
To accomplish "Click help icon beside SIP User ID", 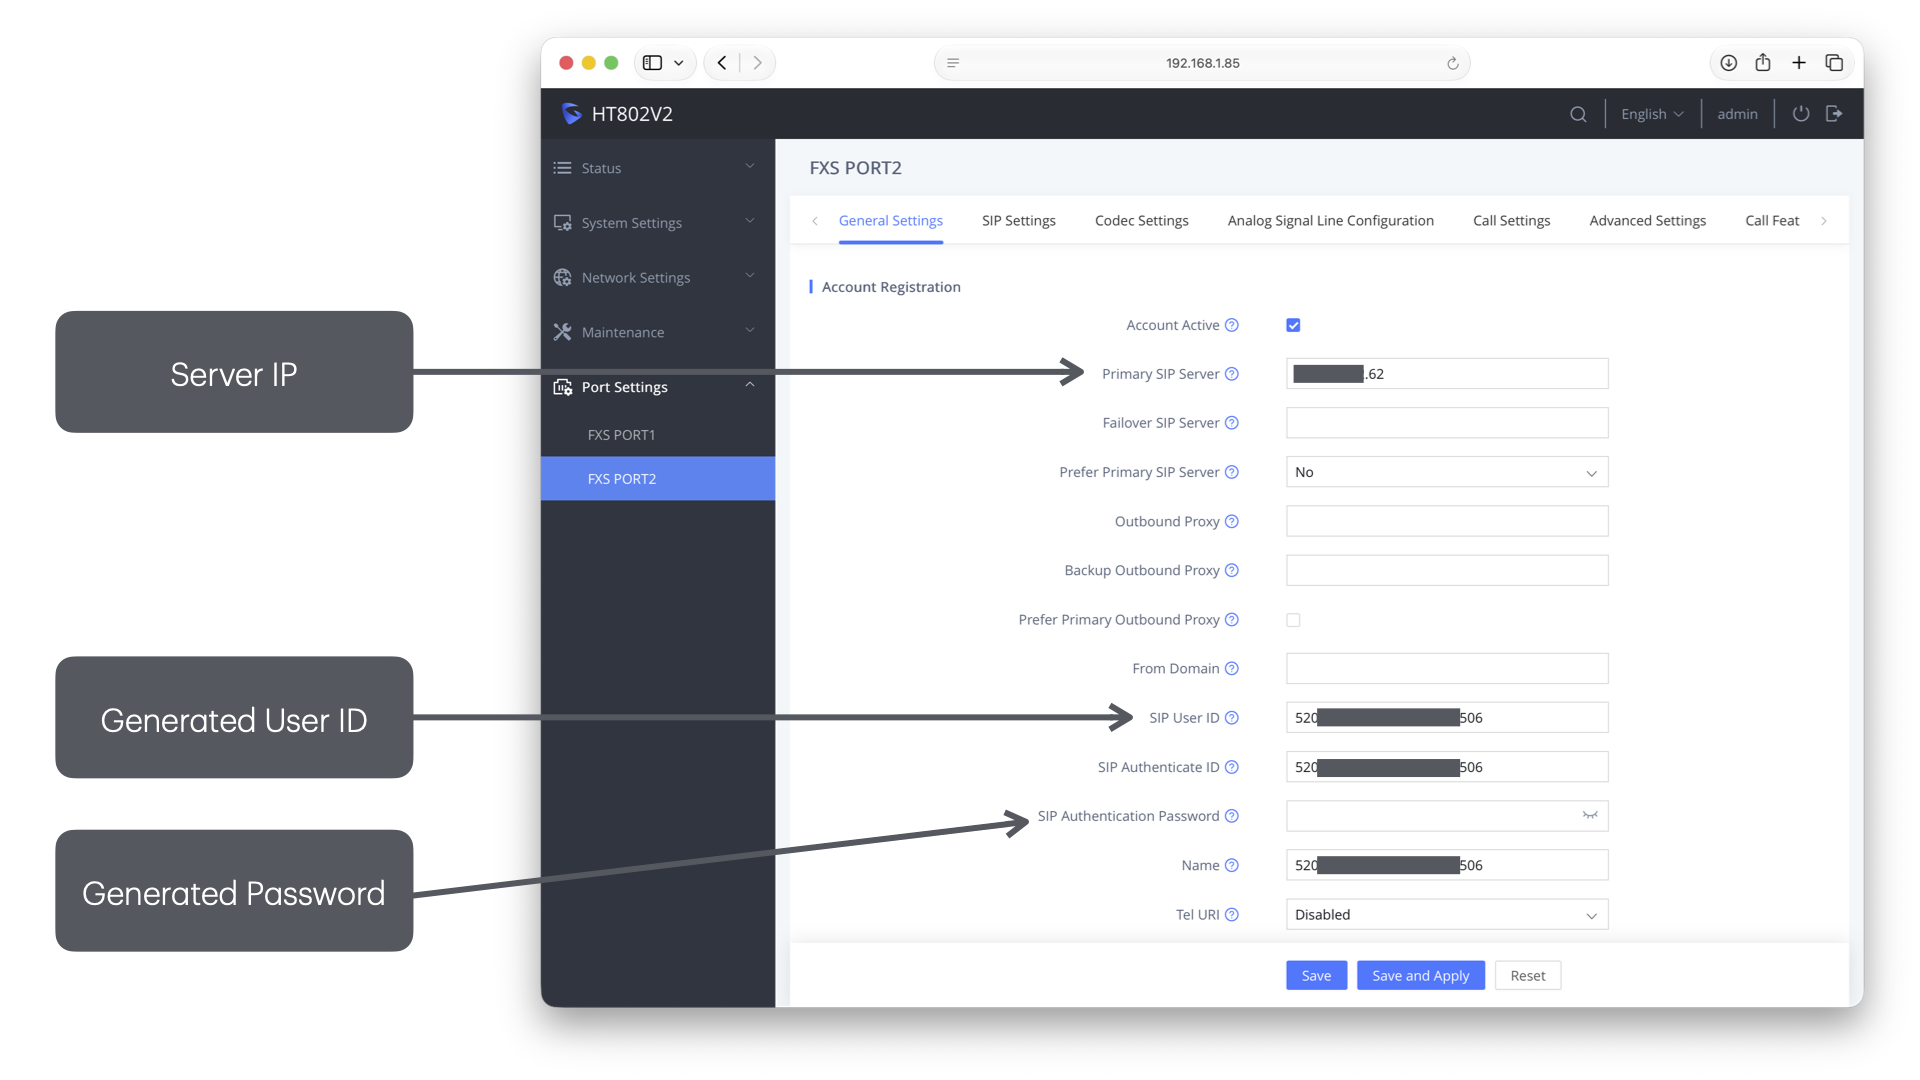I will [1232, 718].
